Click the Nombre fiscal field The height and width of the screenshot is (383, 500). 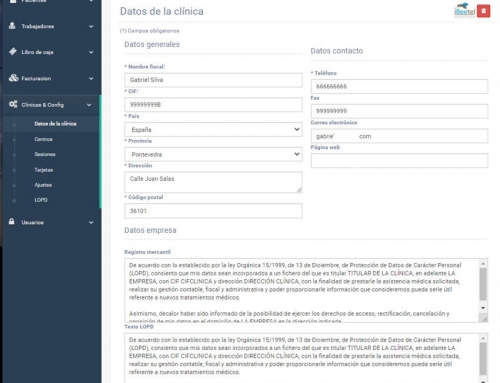(x=213, y=80)
